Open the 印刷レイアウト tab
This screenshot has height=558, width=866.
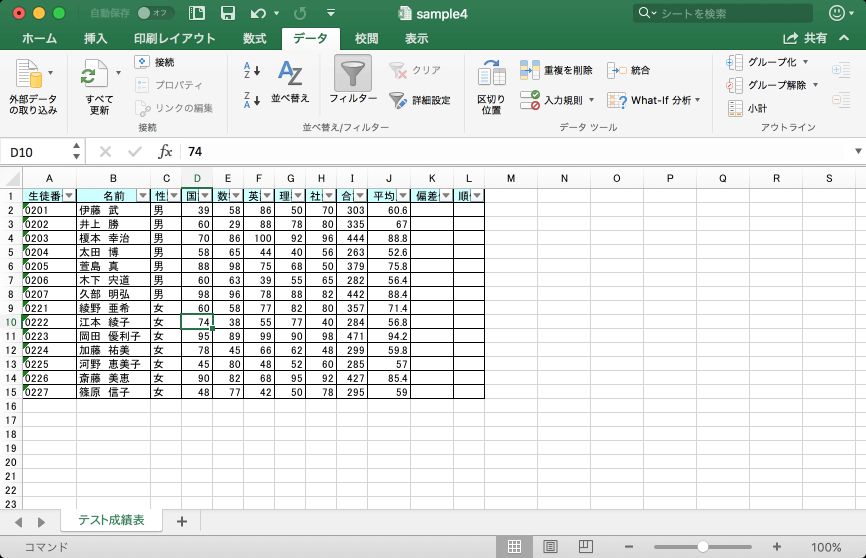pos(175,38)
